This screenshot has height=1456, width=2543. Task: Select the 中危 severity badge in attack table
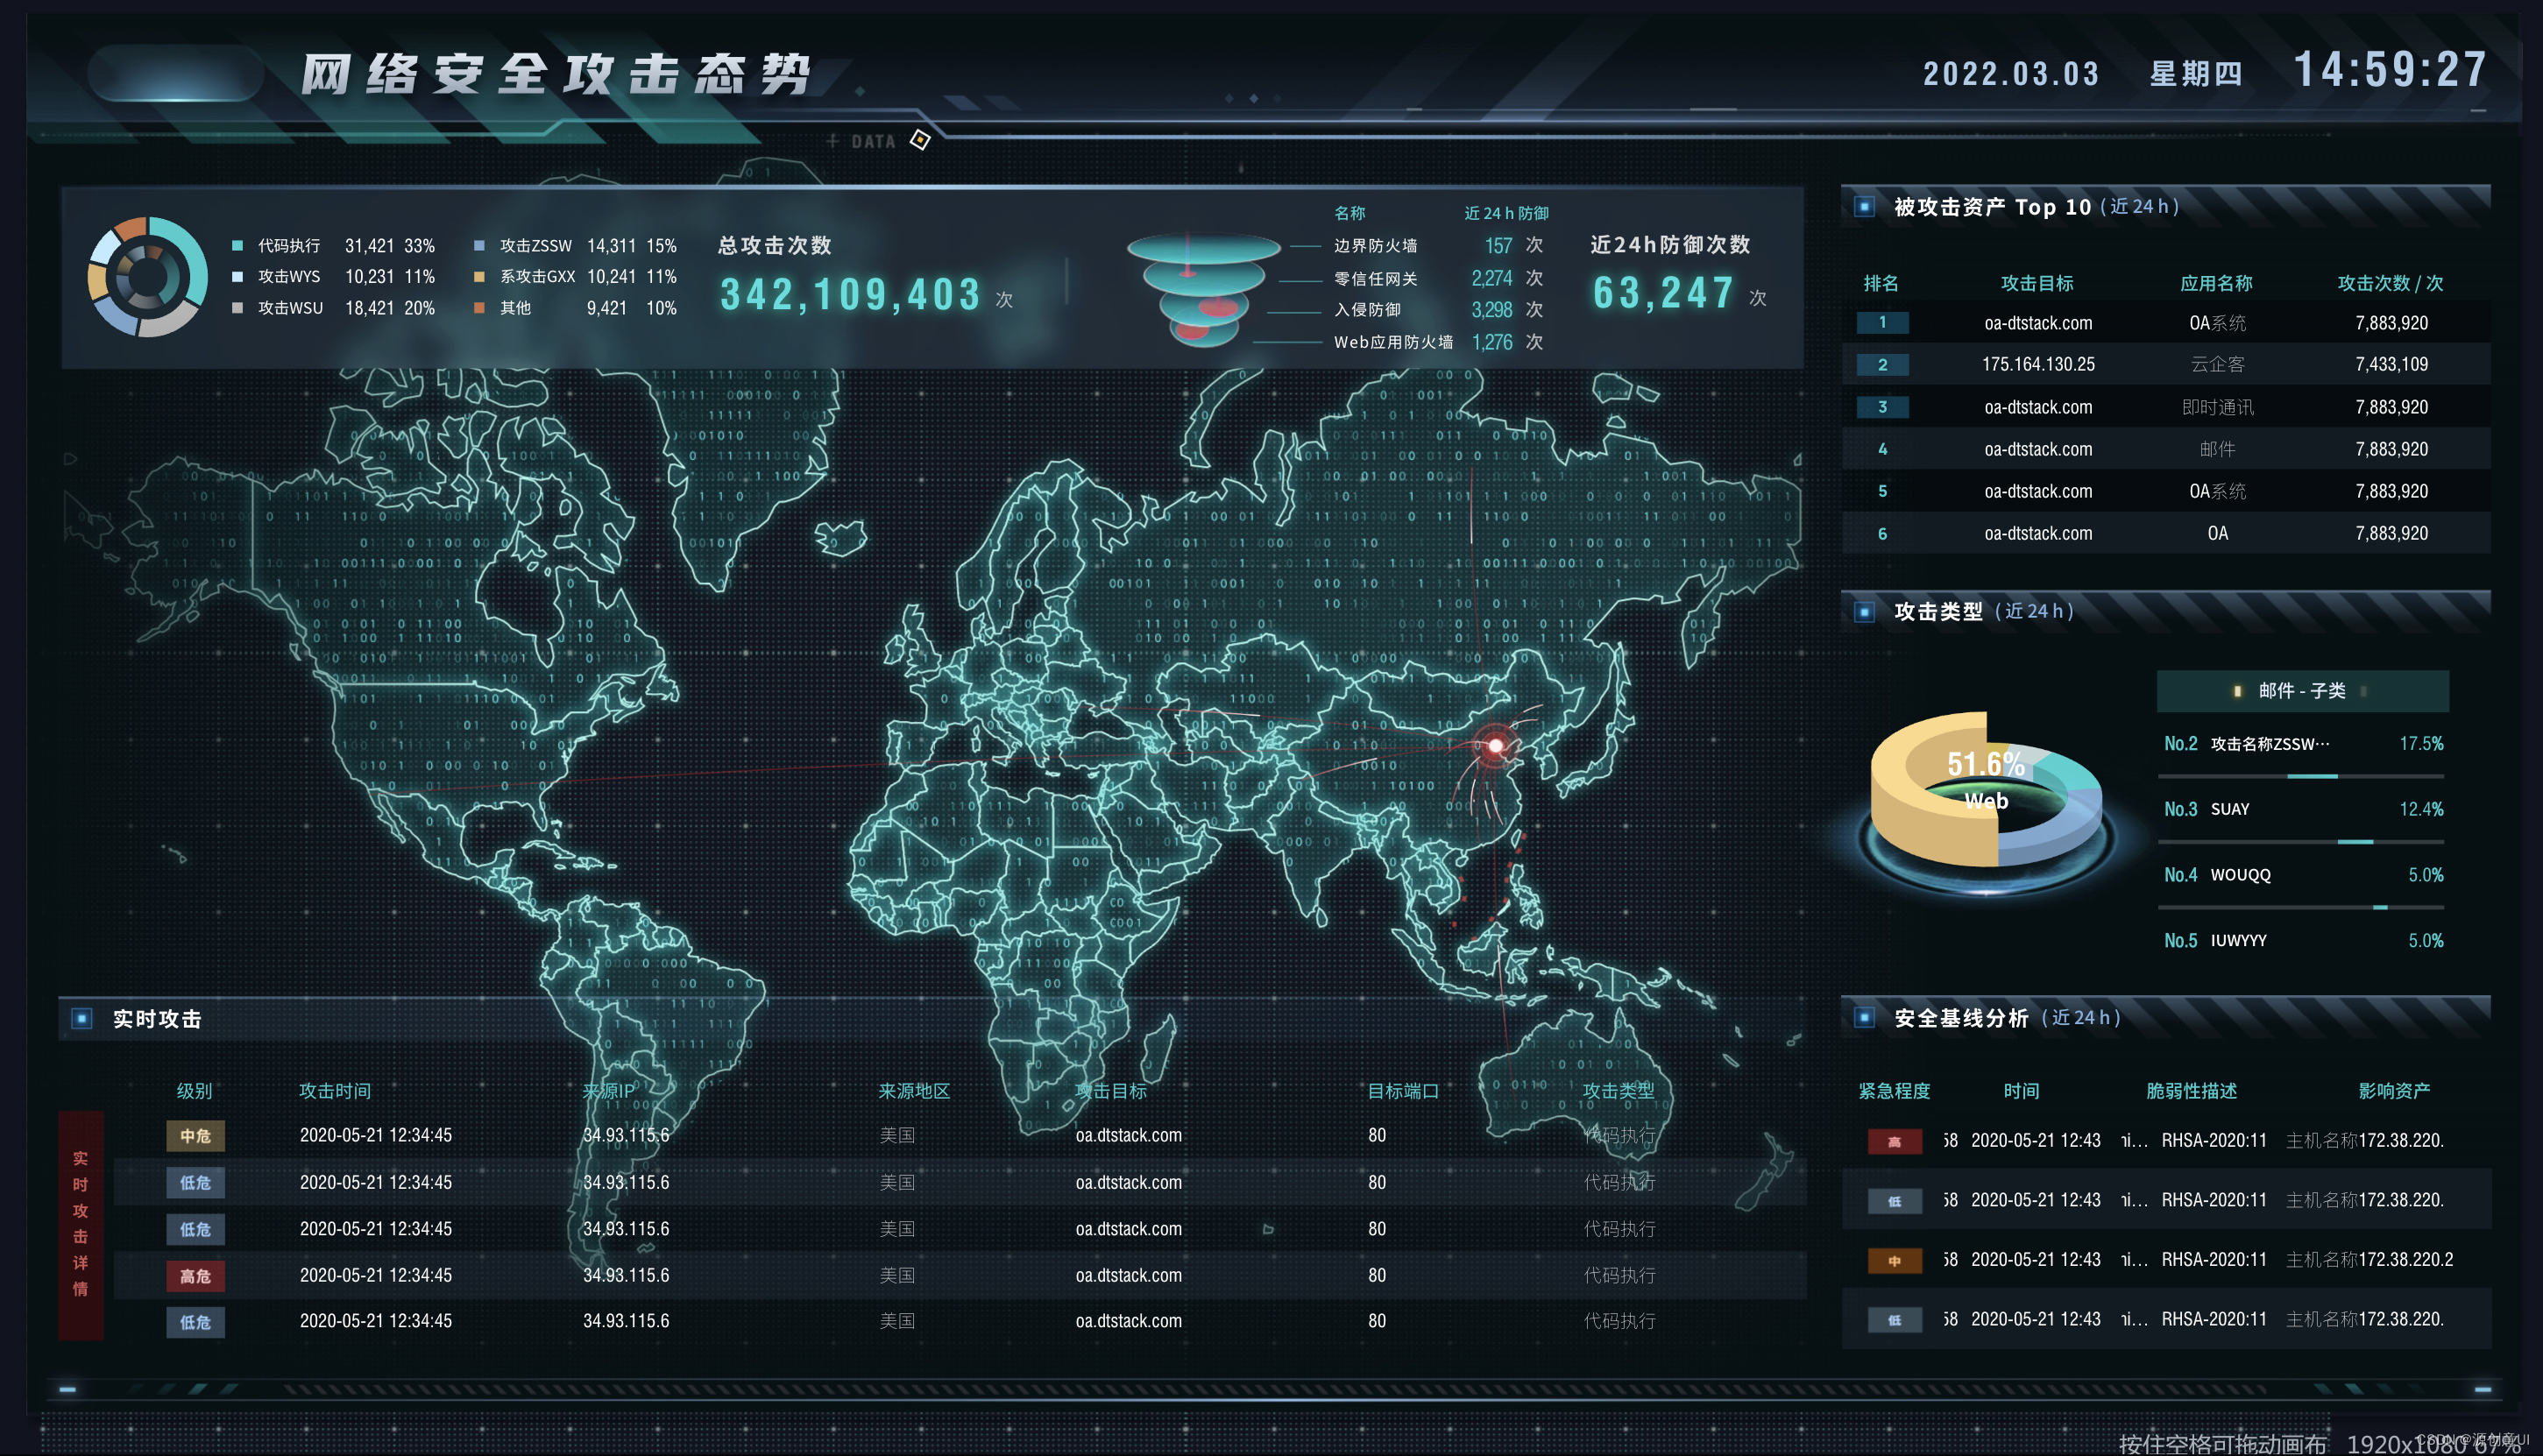[x=195, y=1135]
